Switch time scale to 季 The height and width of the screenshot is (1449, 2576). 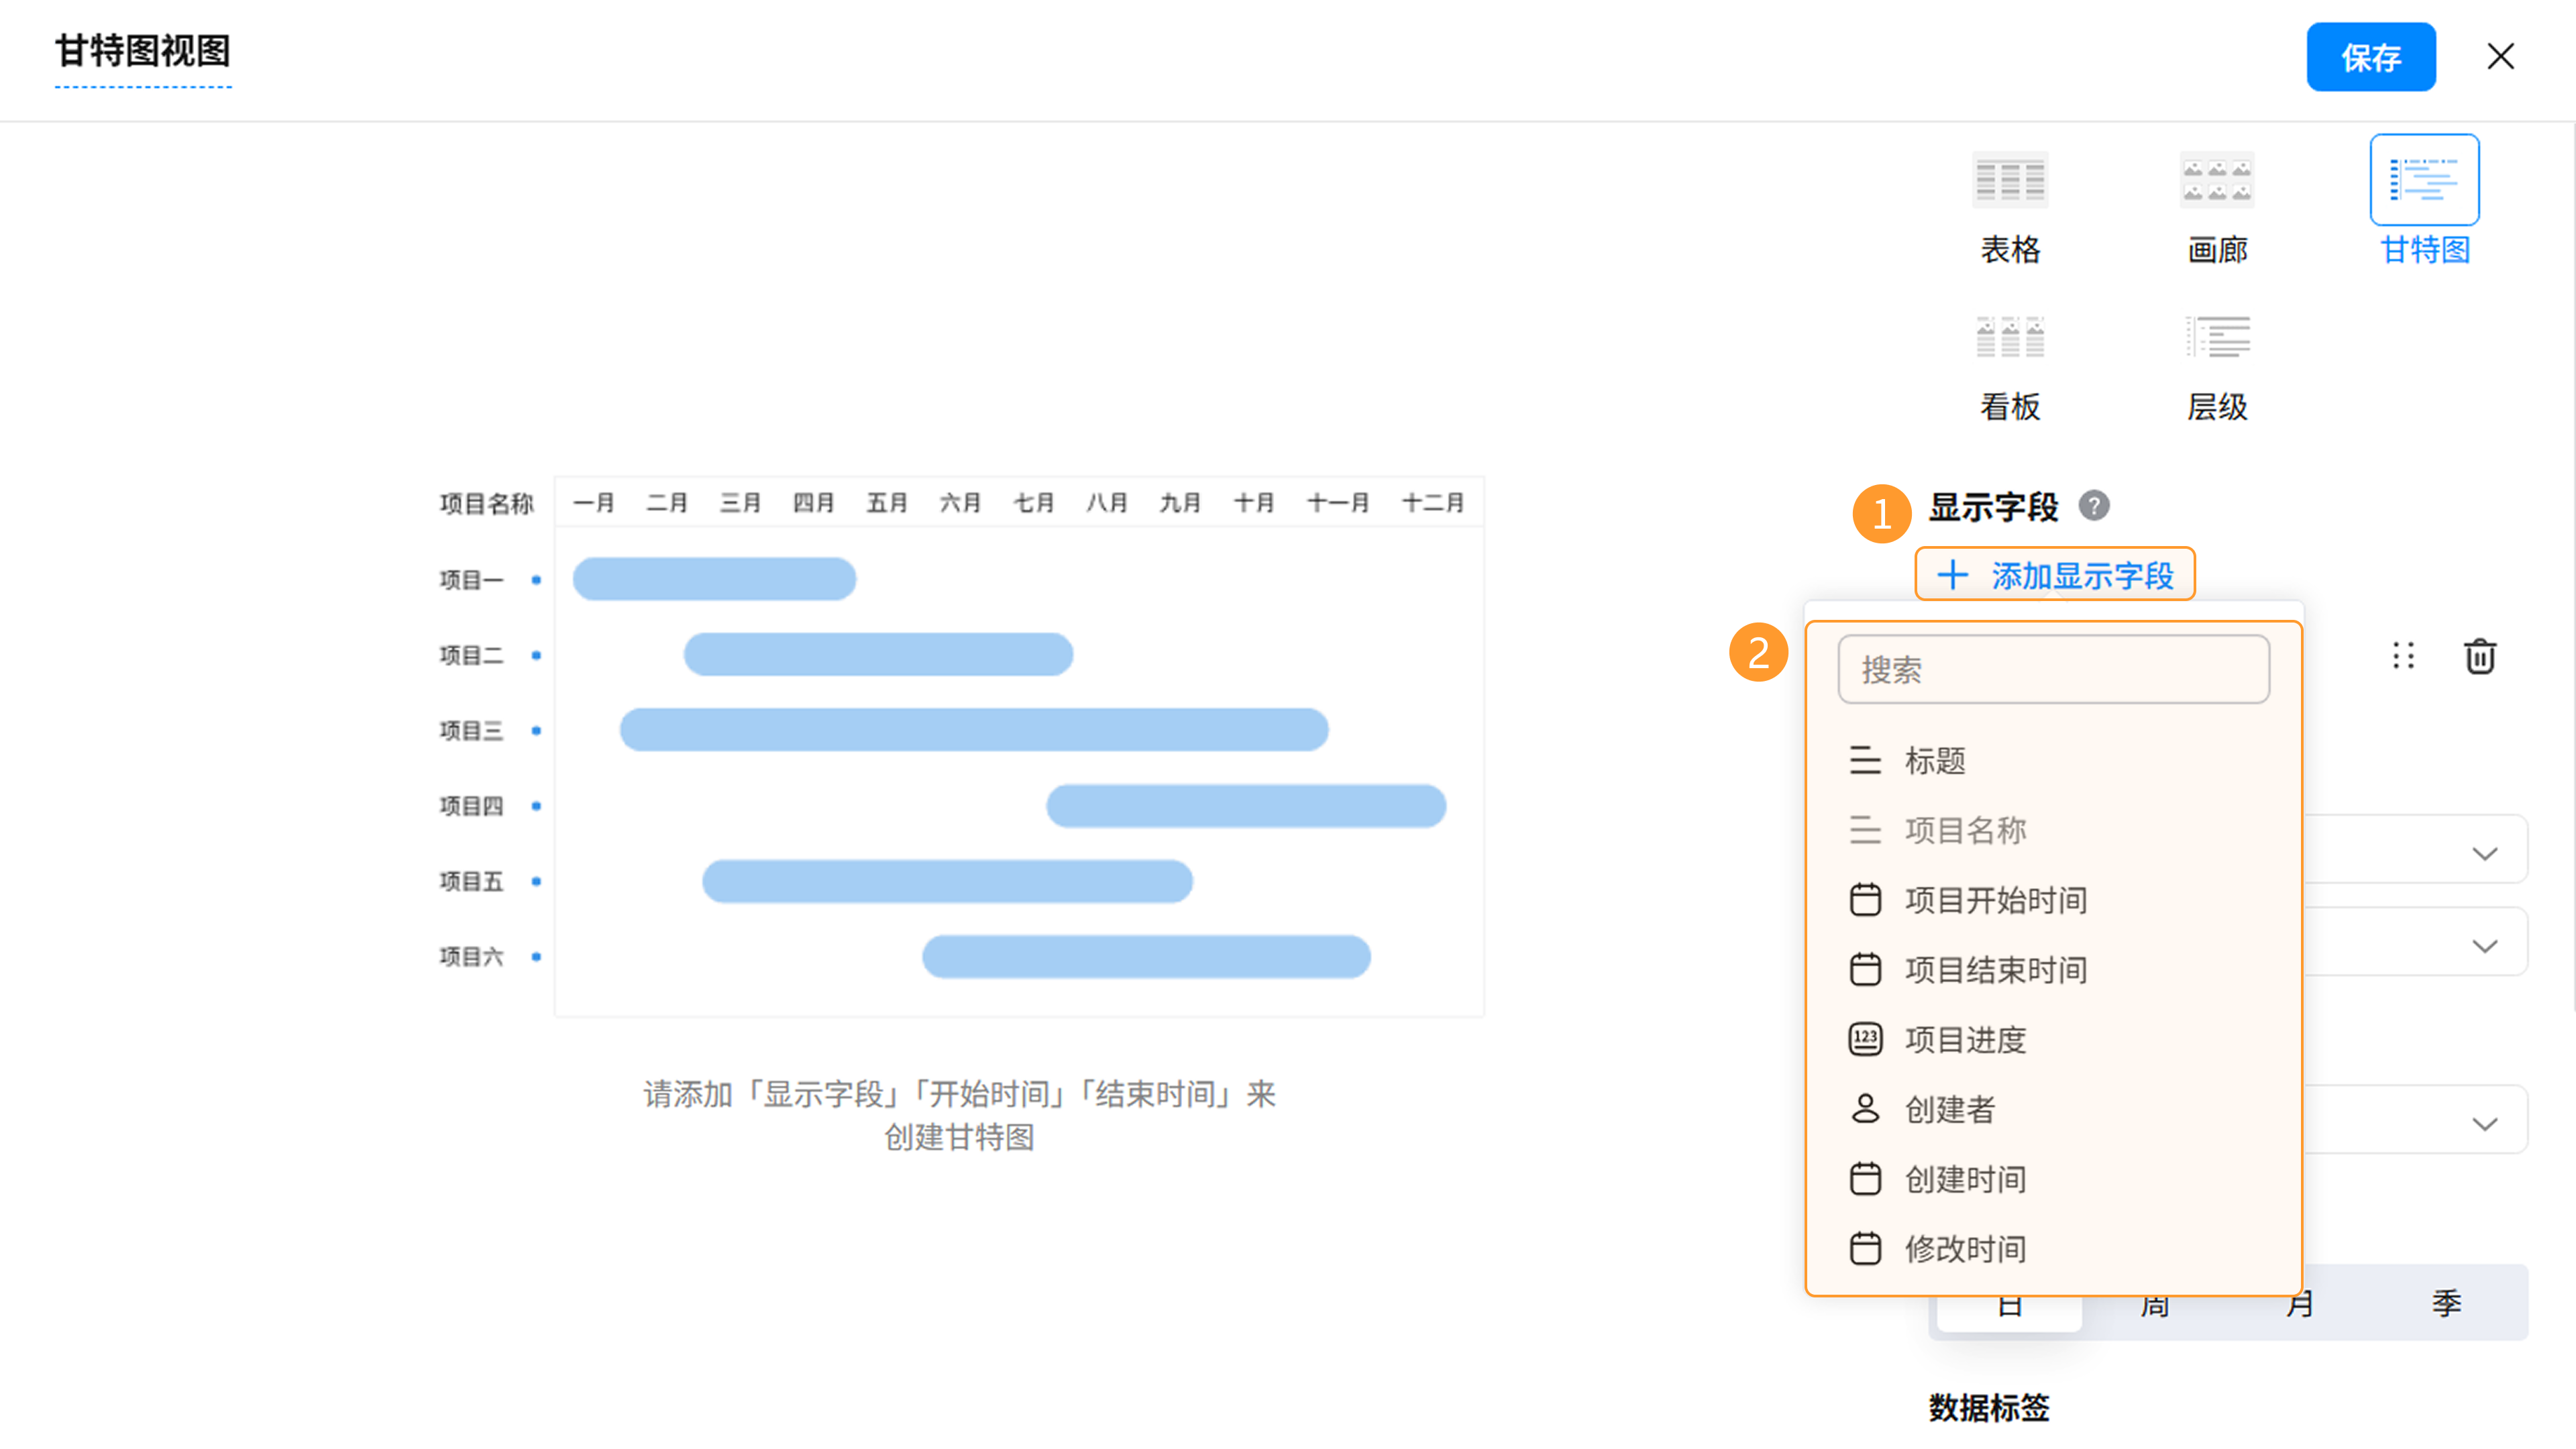coord(2446,1304)
